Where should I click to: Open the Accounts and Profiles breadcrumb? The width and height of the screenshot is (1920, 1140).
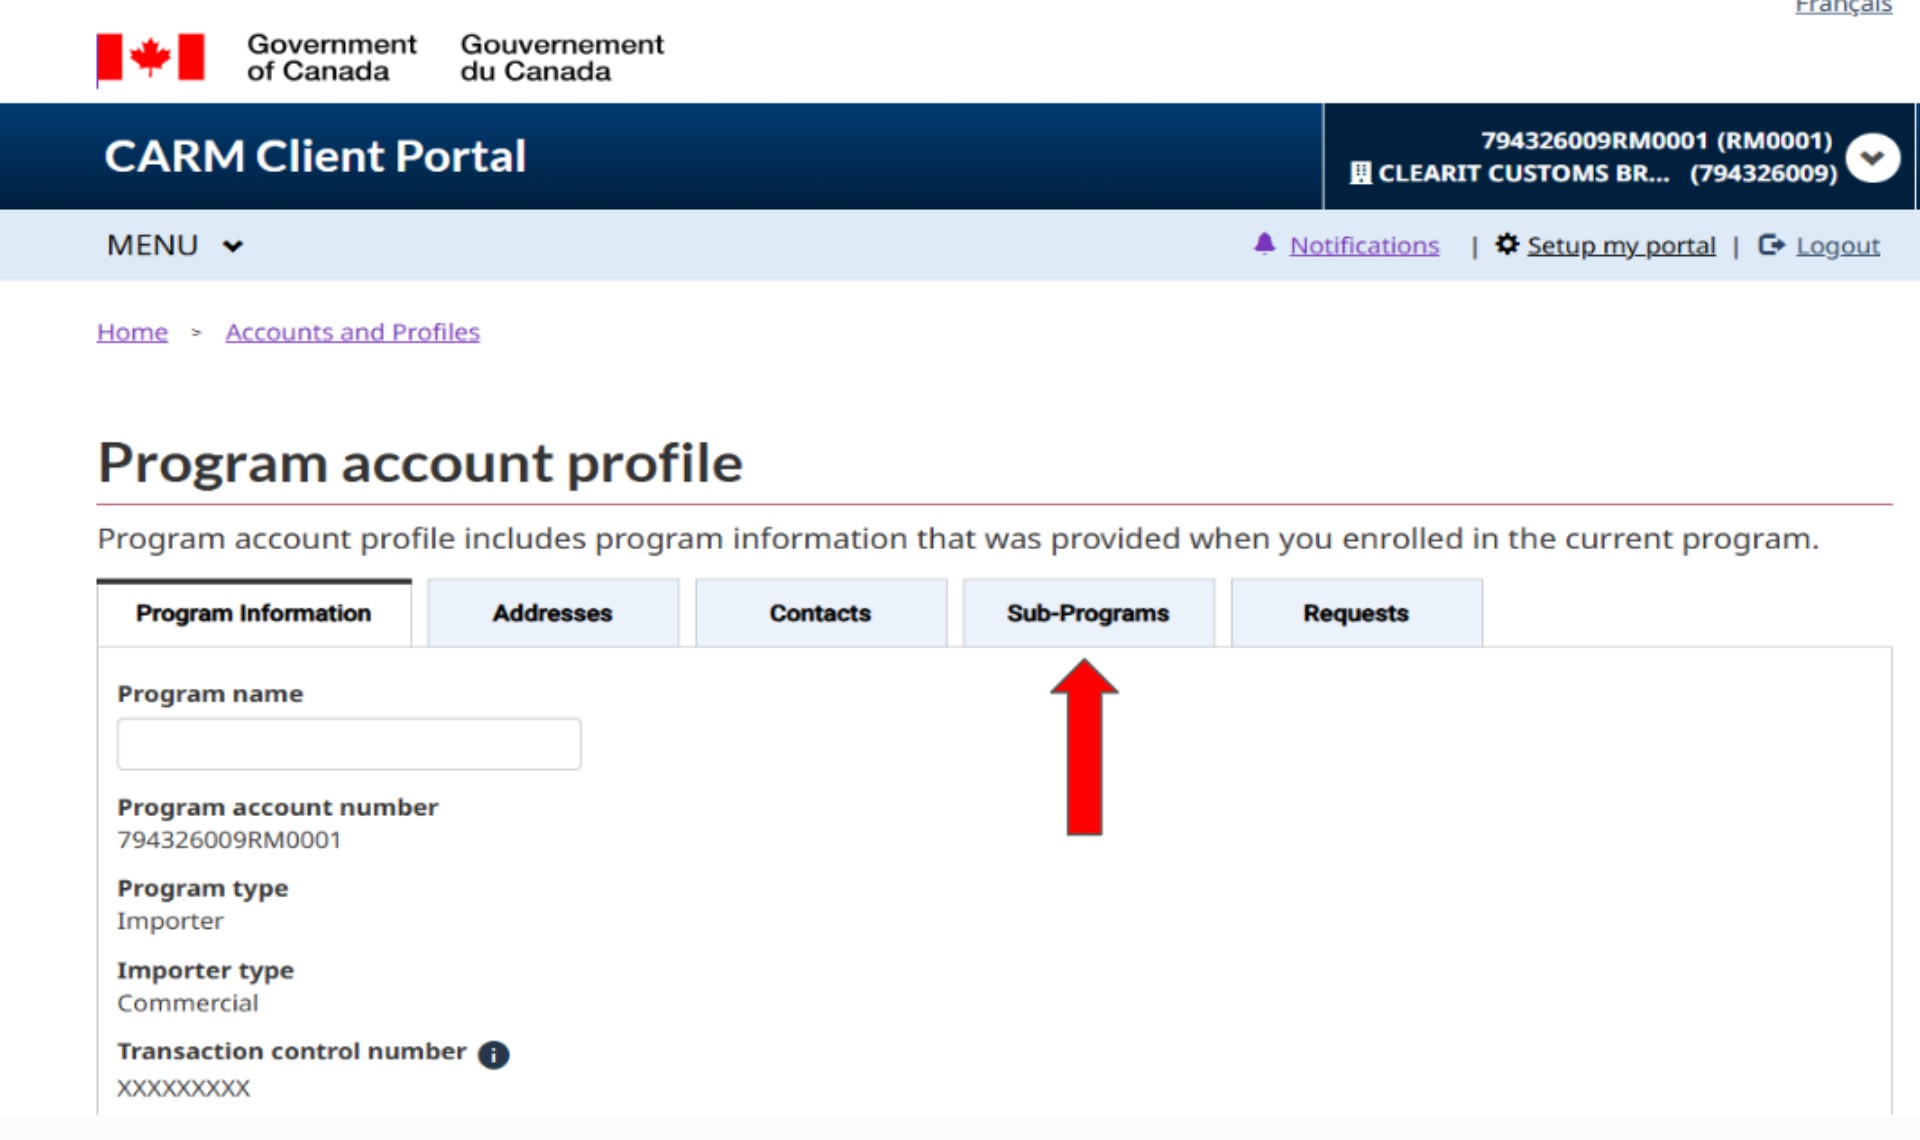click(353, 332)
